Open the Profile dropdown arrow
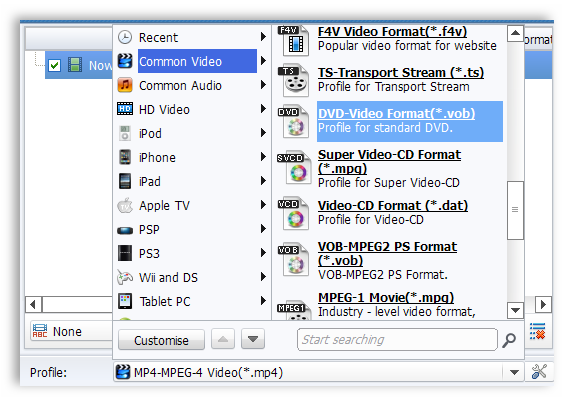Image resolution: width=574 pixels, height=406 pixels. (x=514, y=372)
